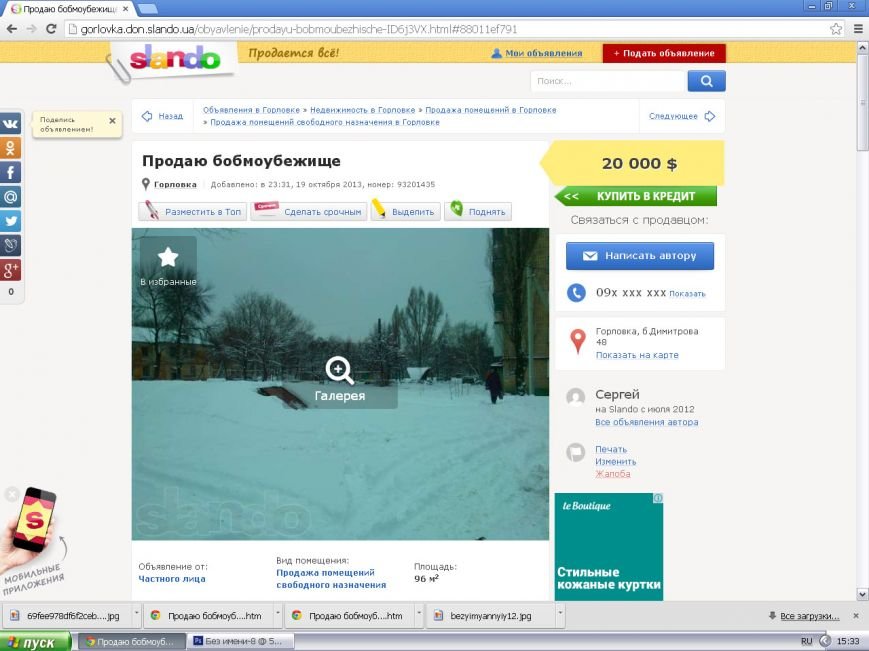Image resolution: width=869 pixels, height=651 pixels.
Task: Share on LiveJournal pencil icon
Action: (11, 245)
